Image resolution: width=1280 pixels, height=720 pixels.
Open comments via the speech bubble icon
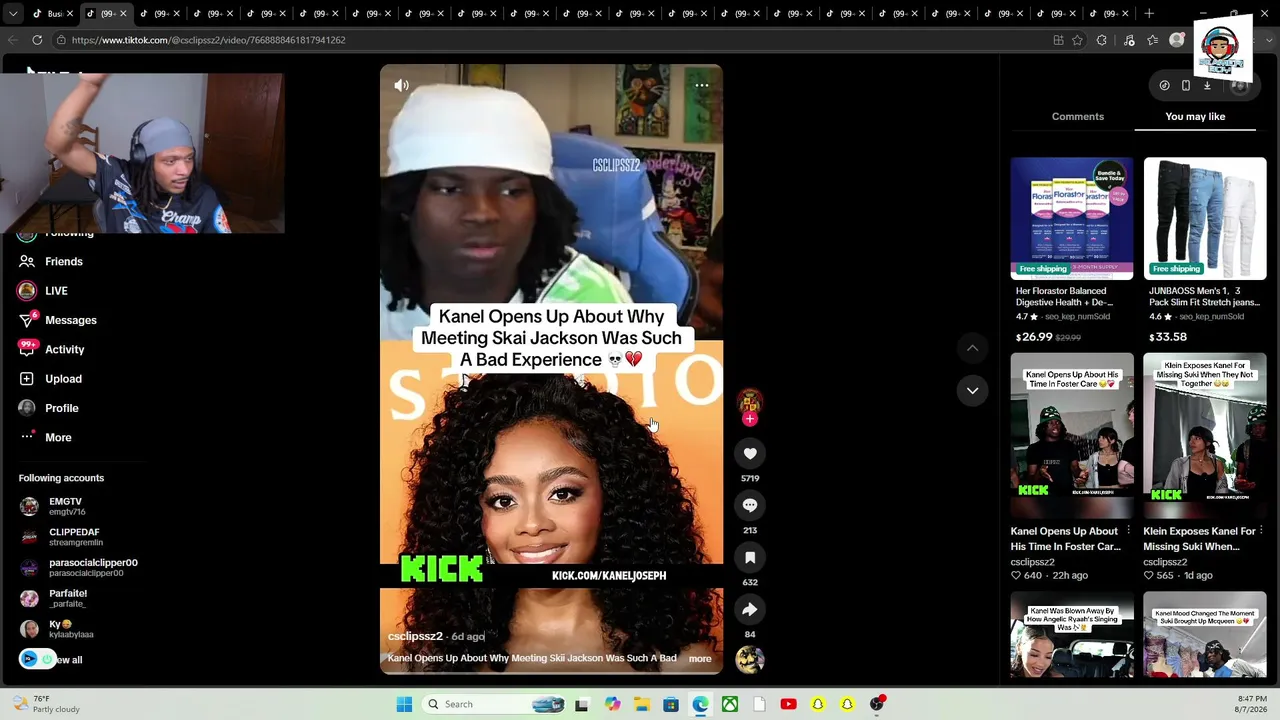(750, 506)
